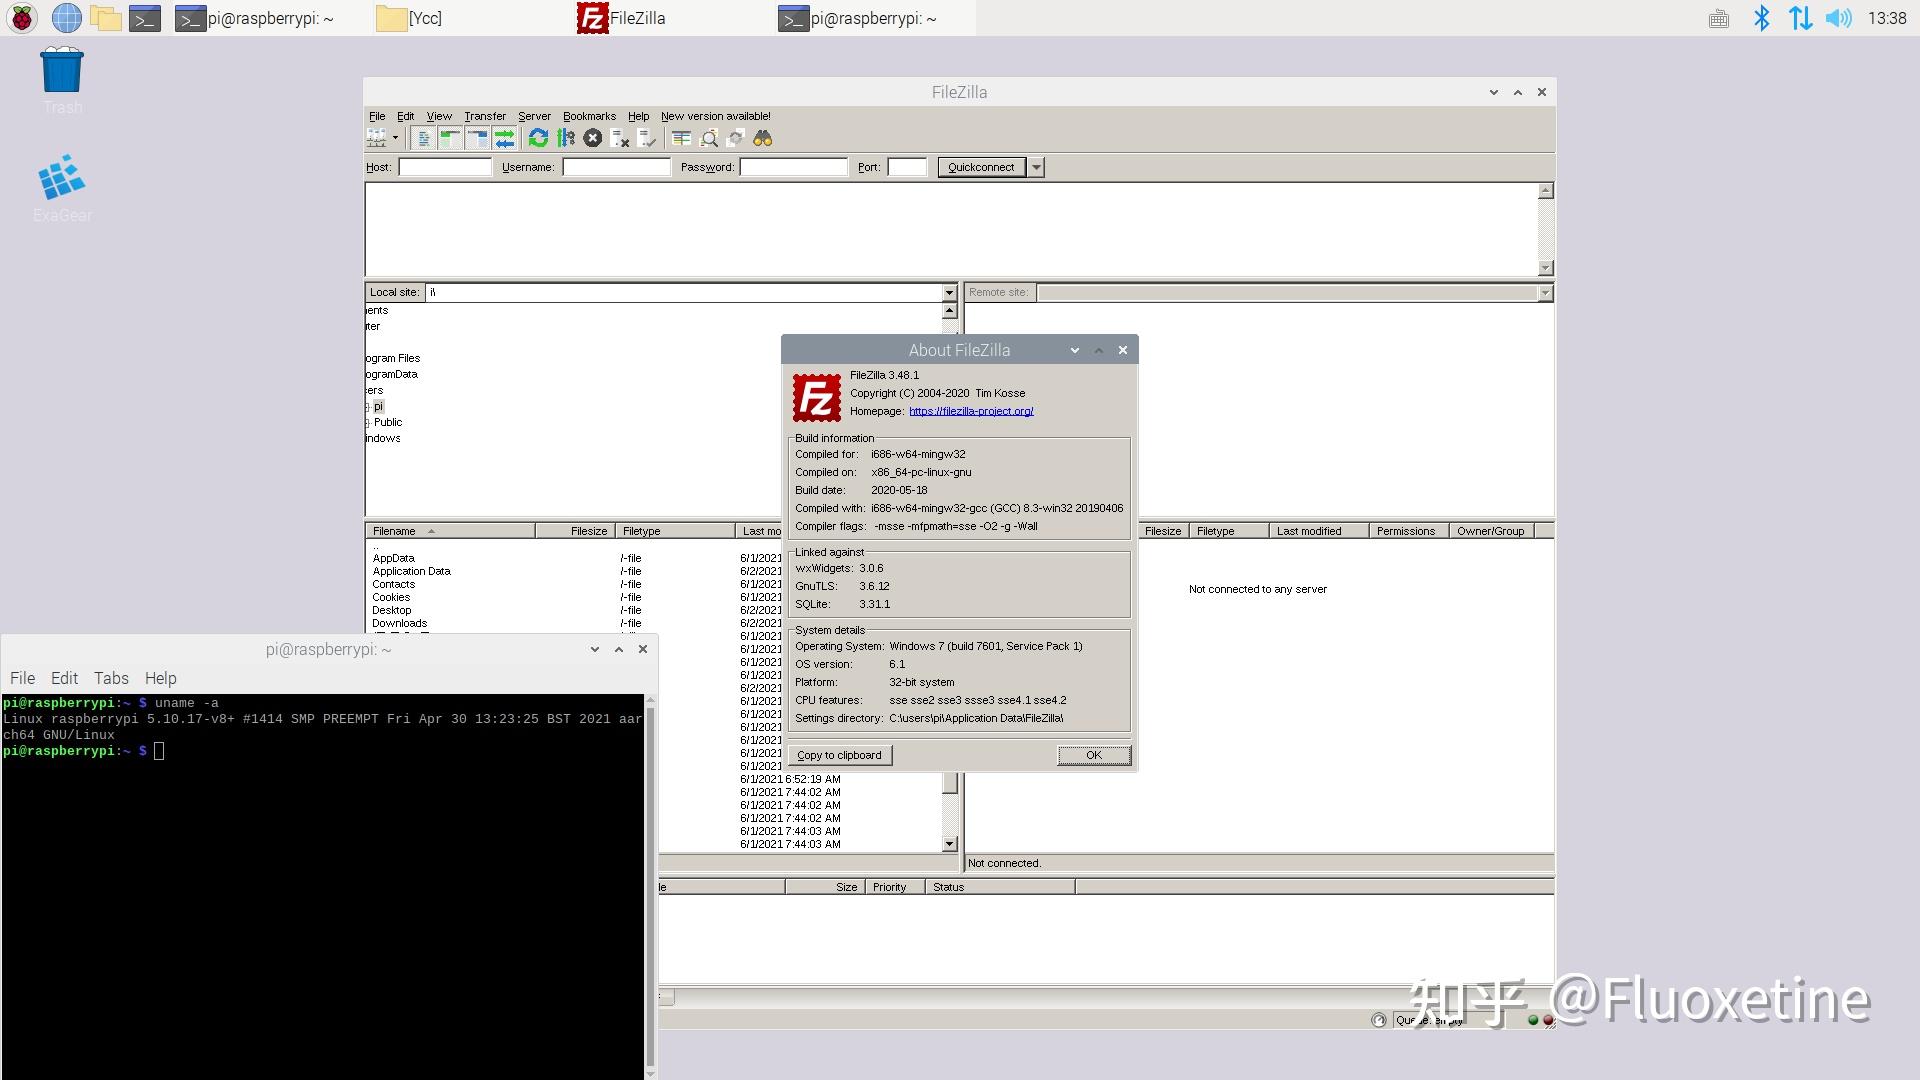Open the Server menu
The height and width of the screenshot is (1080, 1920).
534,116
